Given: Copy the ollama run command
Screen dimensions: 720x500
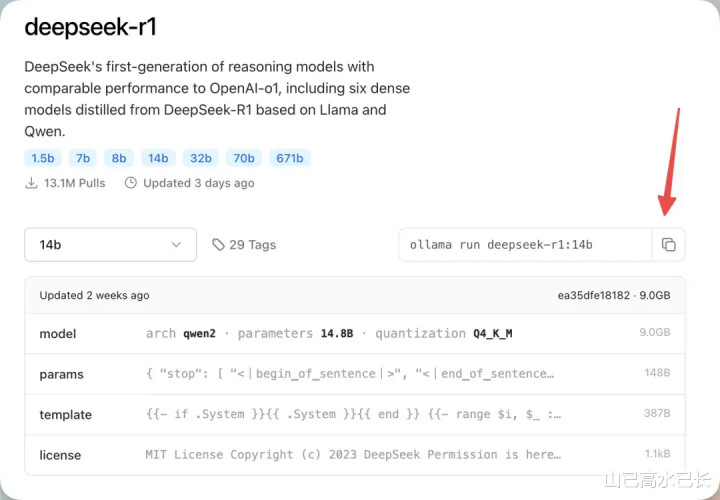Looking at the screenshot, I should pyautogui.click(x=669, y=245).
